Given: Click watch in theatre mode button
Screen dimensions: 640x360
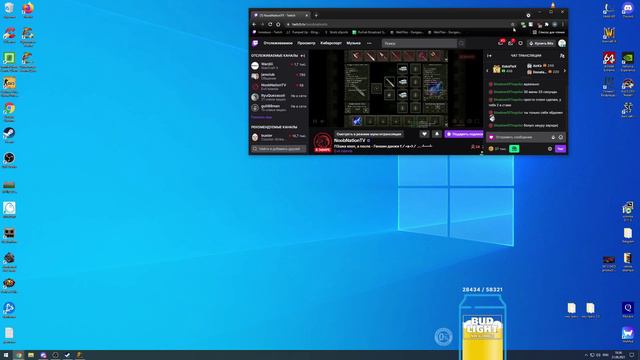Looking at the screenshot, I should tap(369, 134).
